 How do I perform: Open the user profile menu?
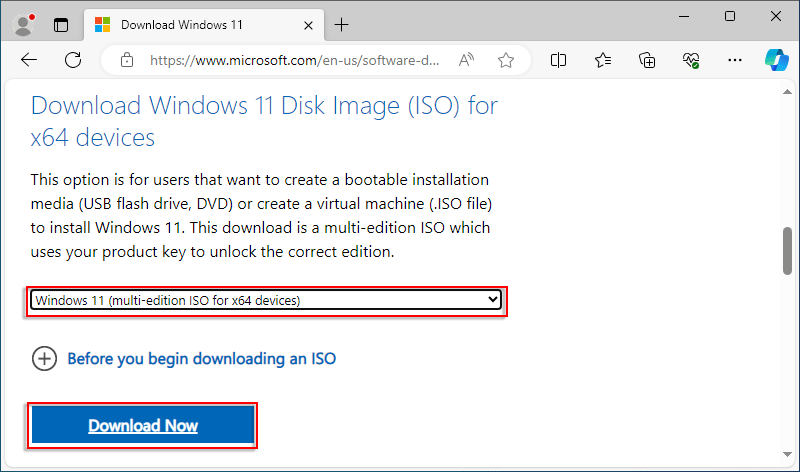[x=24, y=24]
